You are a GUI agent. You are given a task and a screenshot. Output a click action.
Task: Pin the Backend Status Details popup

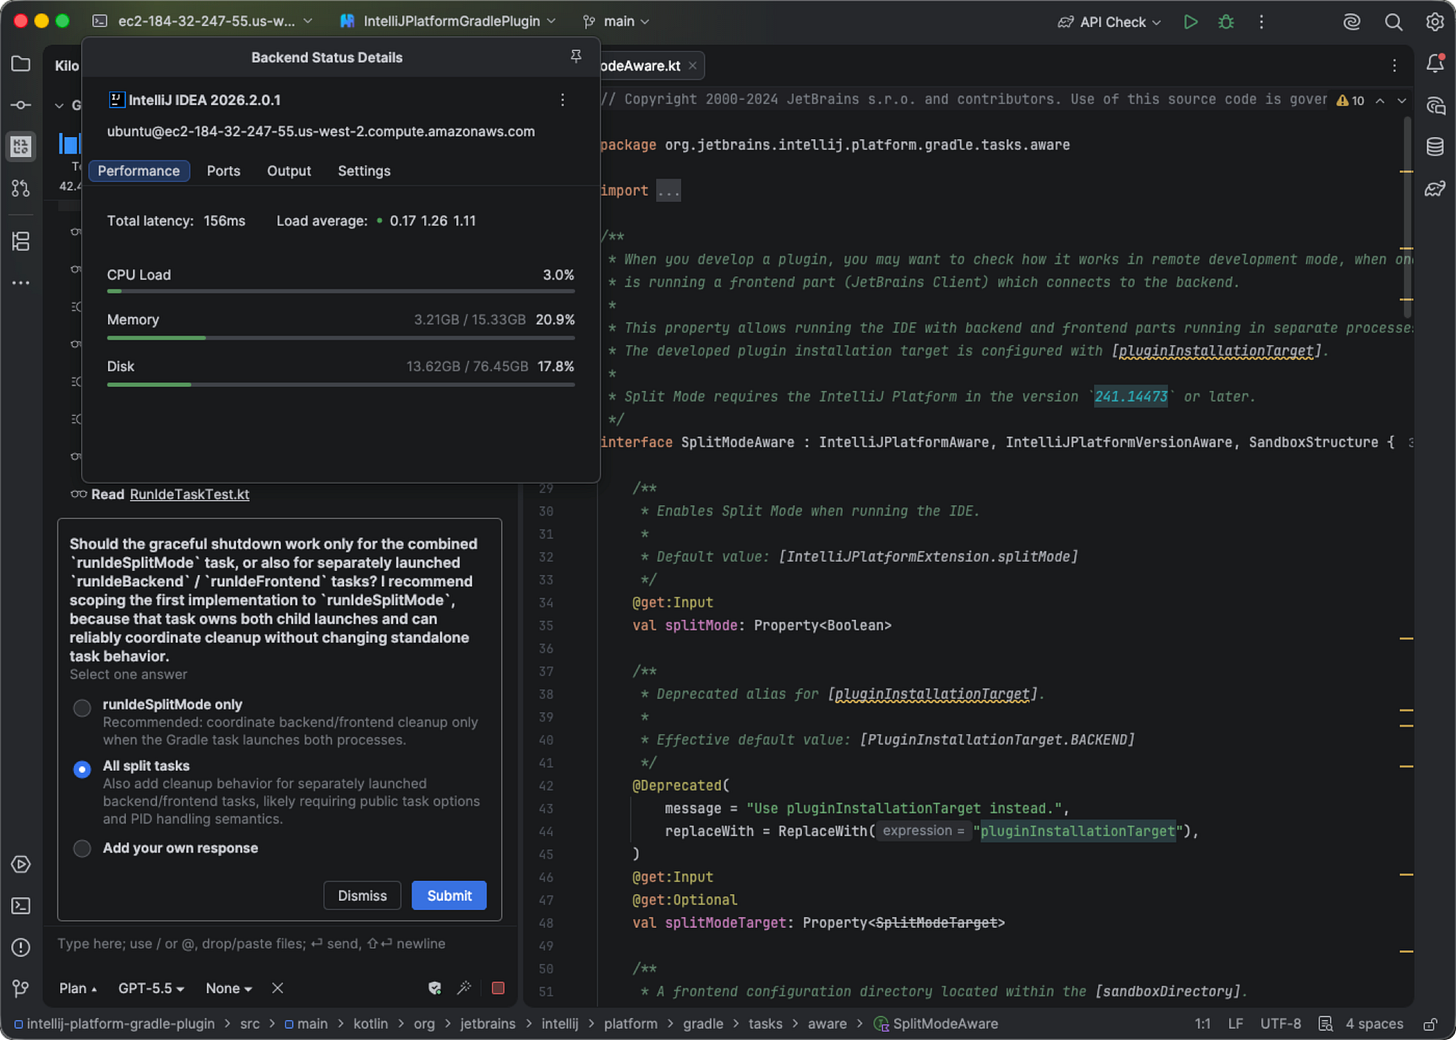(576, 57)
